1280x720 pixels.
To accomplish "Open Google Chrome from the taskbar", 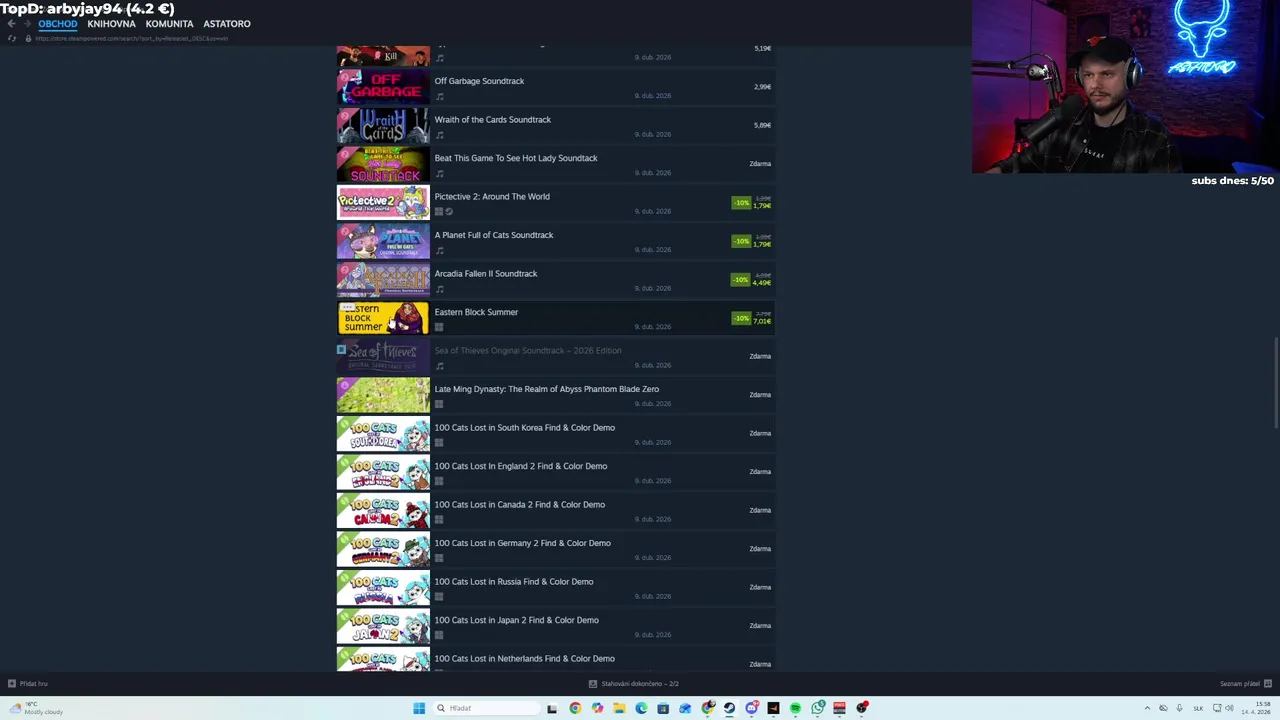I will pos(575,708).
